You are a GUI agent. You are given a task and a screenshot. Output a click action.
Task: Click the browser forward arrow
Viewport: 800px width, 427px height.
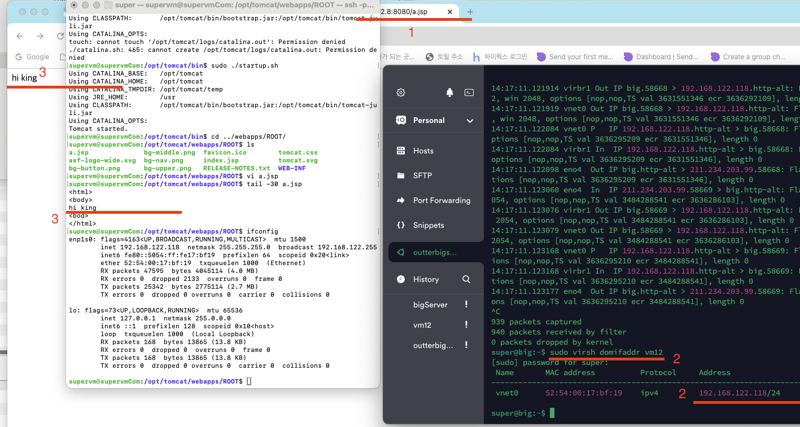(x=40, y=36)
